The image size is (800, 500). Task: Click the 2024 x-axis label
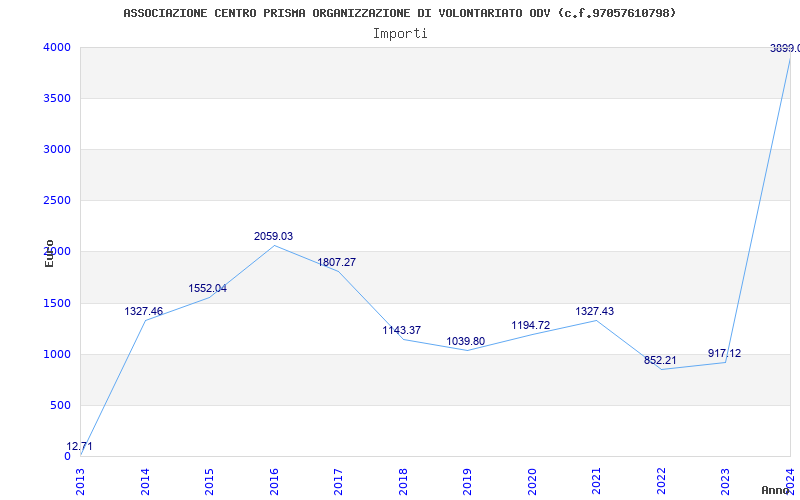click(x=790, y=481)
